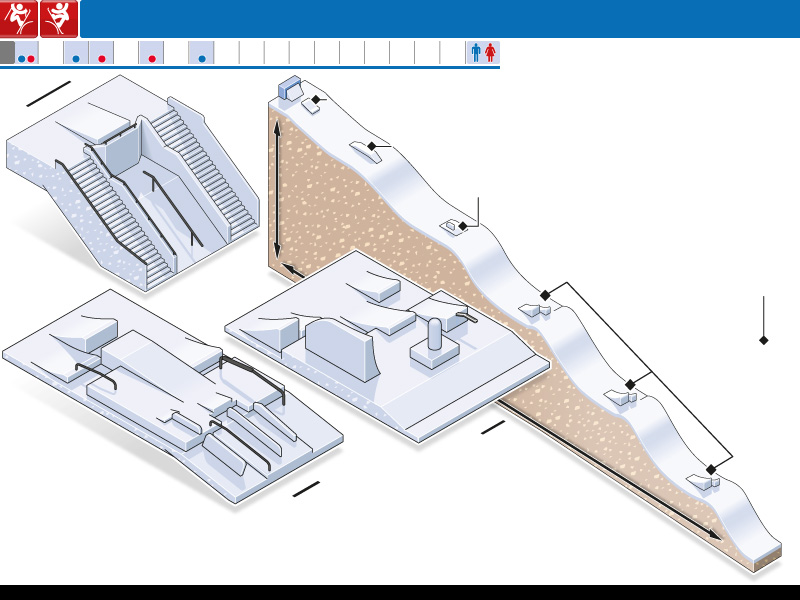
Task: Click the diamond marker beside the start gate
Action: pyautogui.click(x=317, y=100)
